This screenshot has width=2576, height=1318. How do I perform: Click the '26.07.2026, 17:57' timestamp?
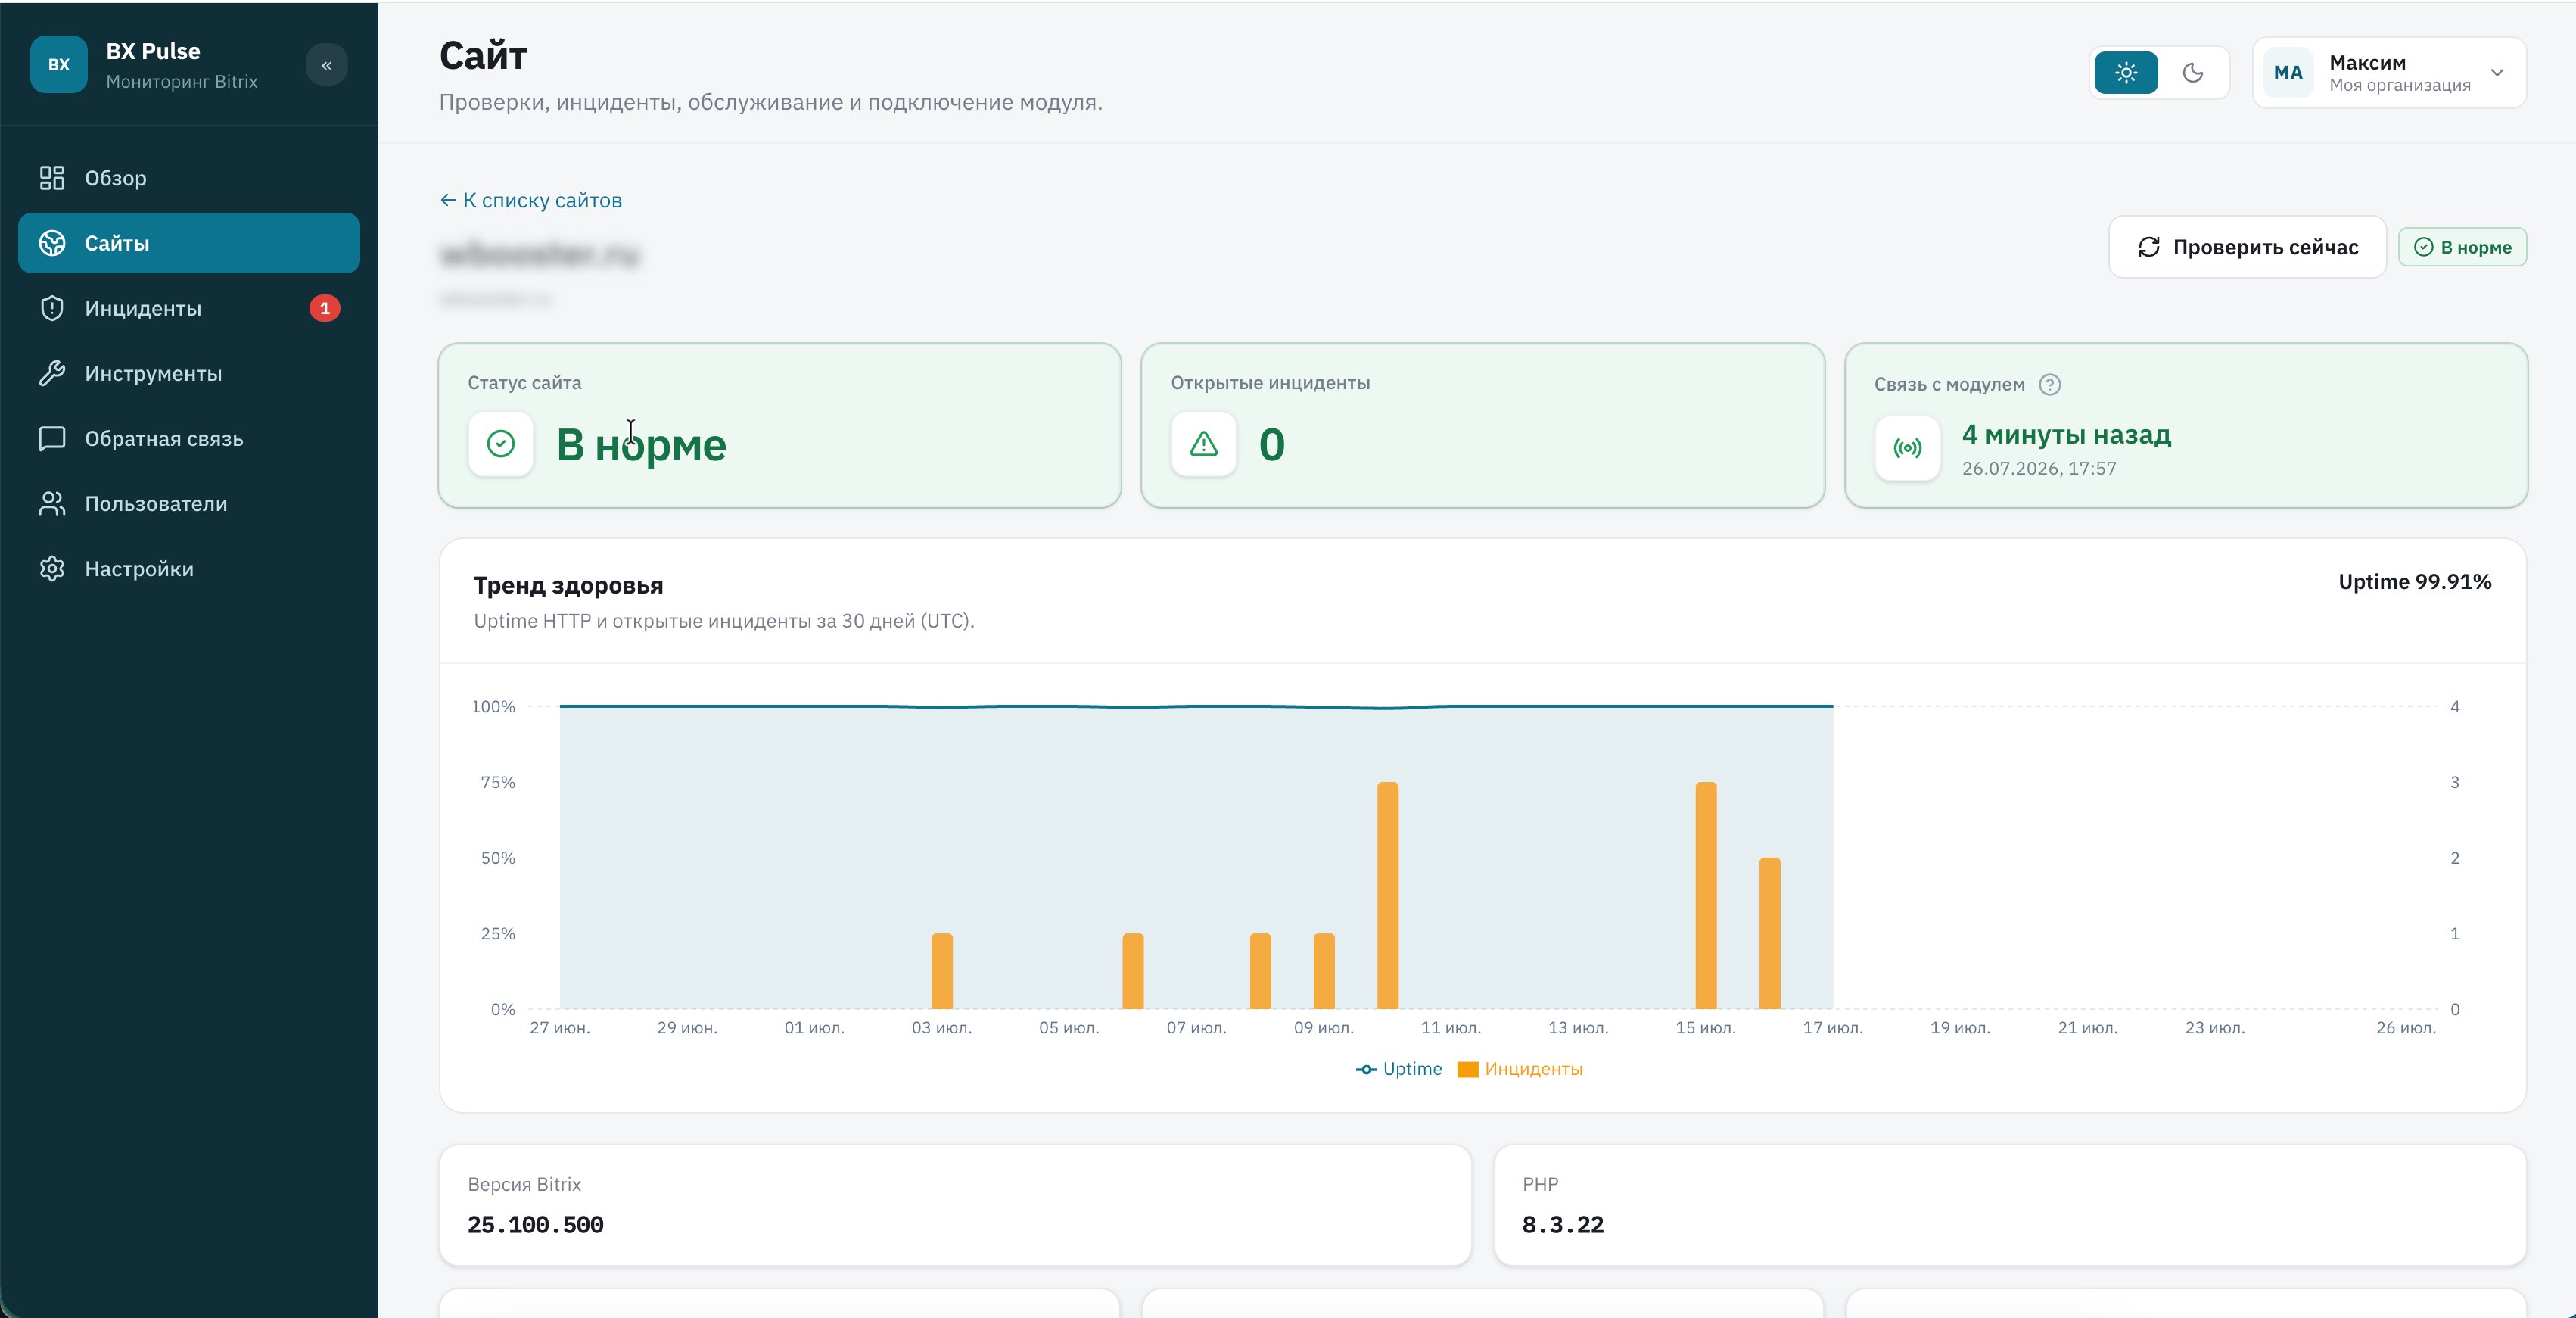2039,468
